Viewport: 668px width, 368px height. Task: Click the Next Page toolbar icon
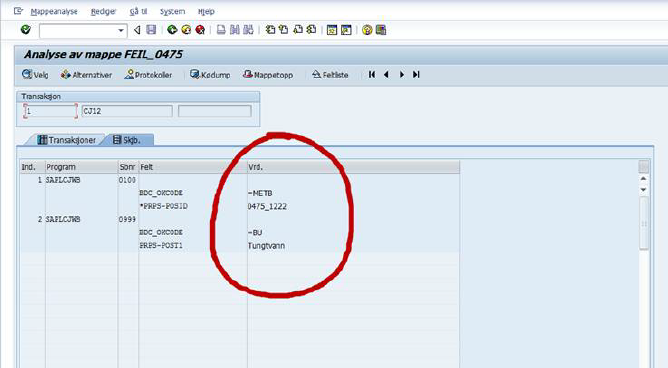298,30
